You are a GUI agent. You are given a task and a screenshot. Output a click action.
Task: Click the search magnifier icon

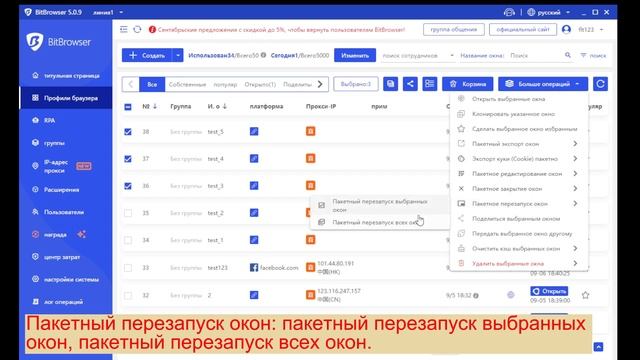click(568, 55)
